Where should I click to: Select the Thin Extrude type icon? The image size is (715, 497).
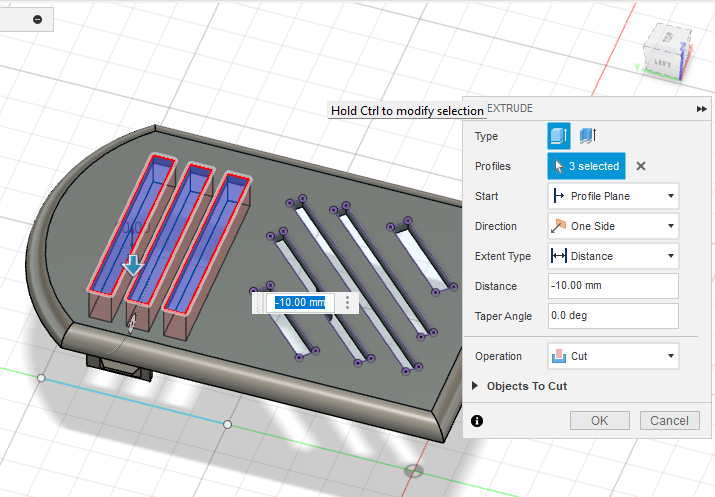[x=588, y=136]
